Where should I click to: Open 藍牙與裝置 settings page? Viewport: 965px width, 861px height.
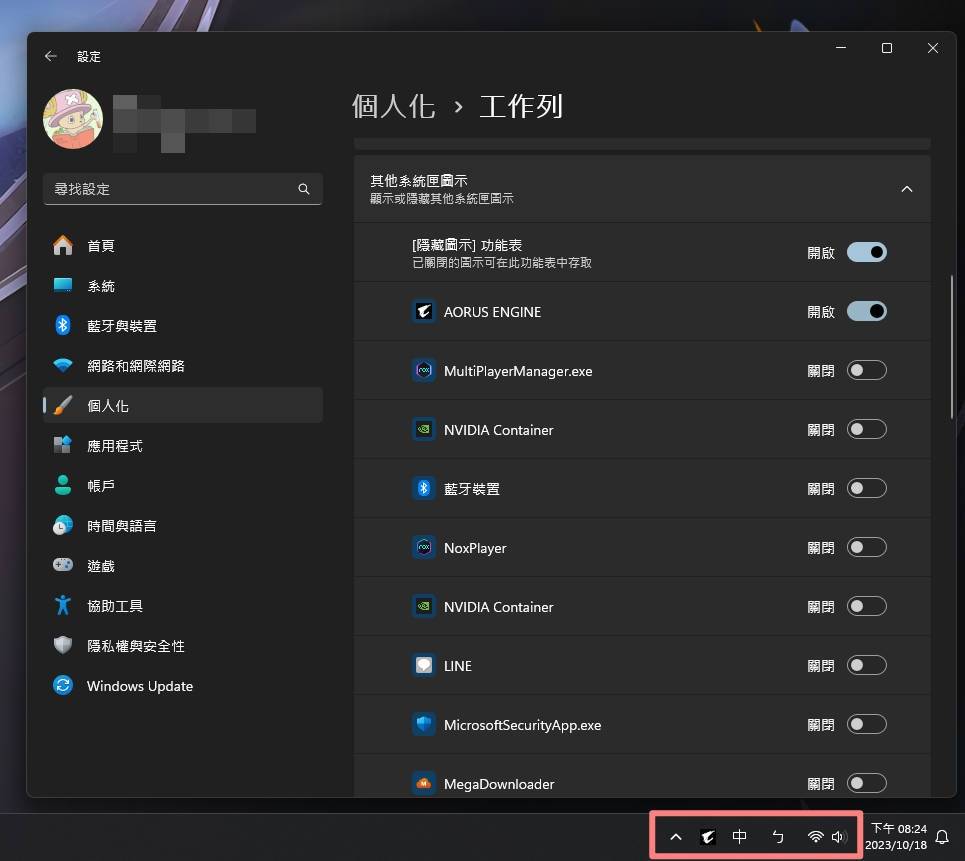[x=121, y=326]
